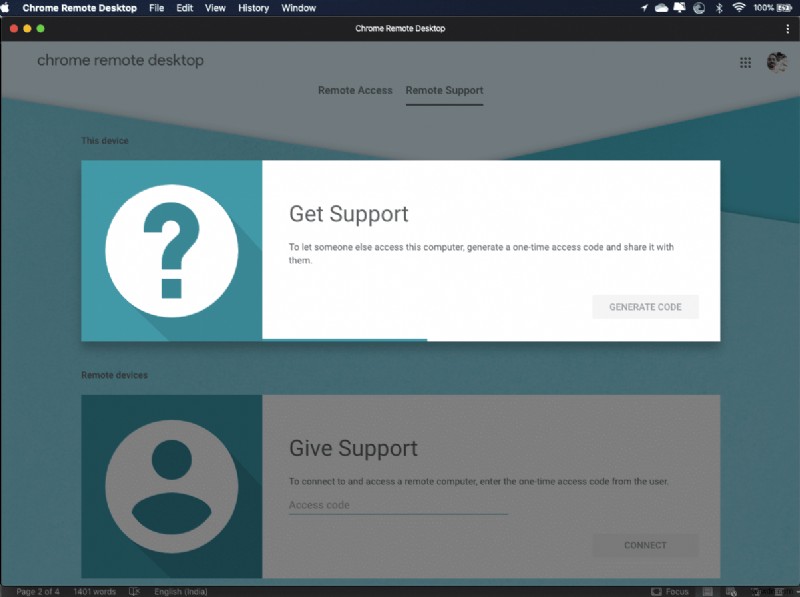Click the Give Support heading
Screen dimensions: 800x597
[353, 449]
